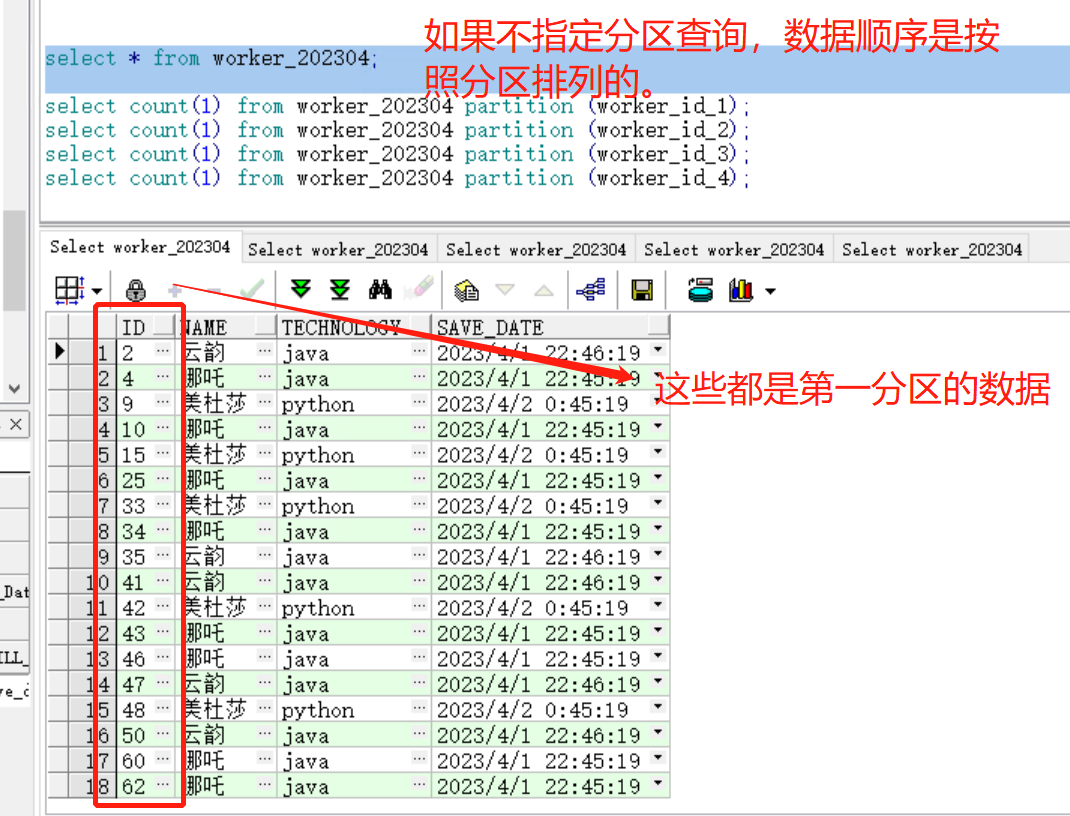Open ellipsis editor for TECHNOLOGY in ID 33 row
The width and height of the screenshot is (1070, 816).
click(419, 504)
